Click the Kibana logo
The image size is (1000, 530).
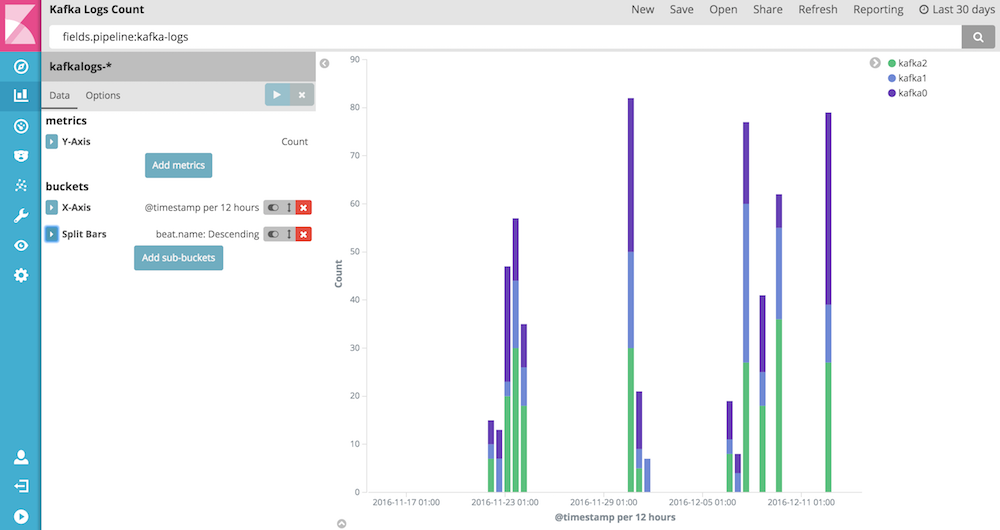tap(20, 25)
